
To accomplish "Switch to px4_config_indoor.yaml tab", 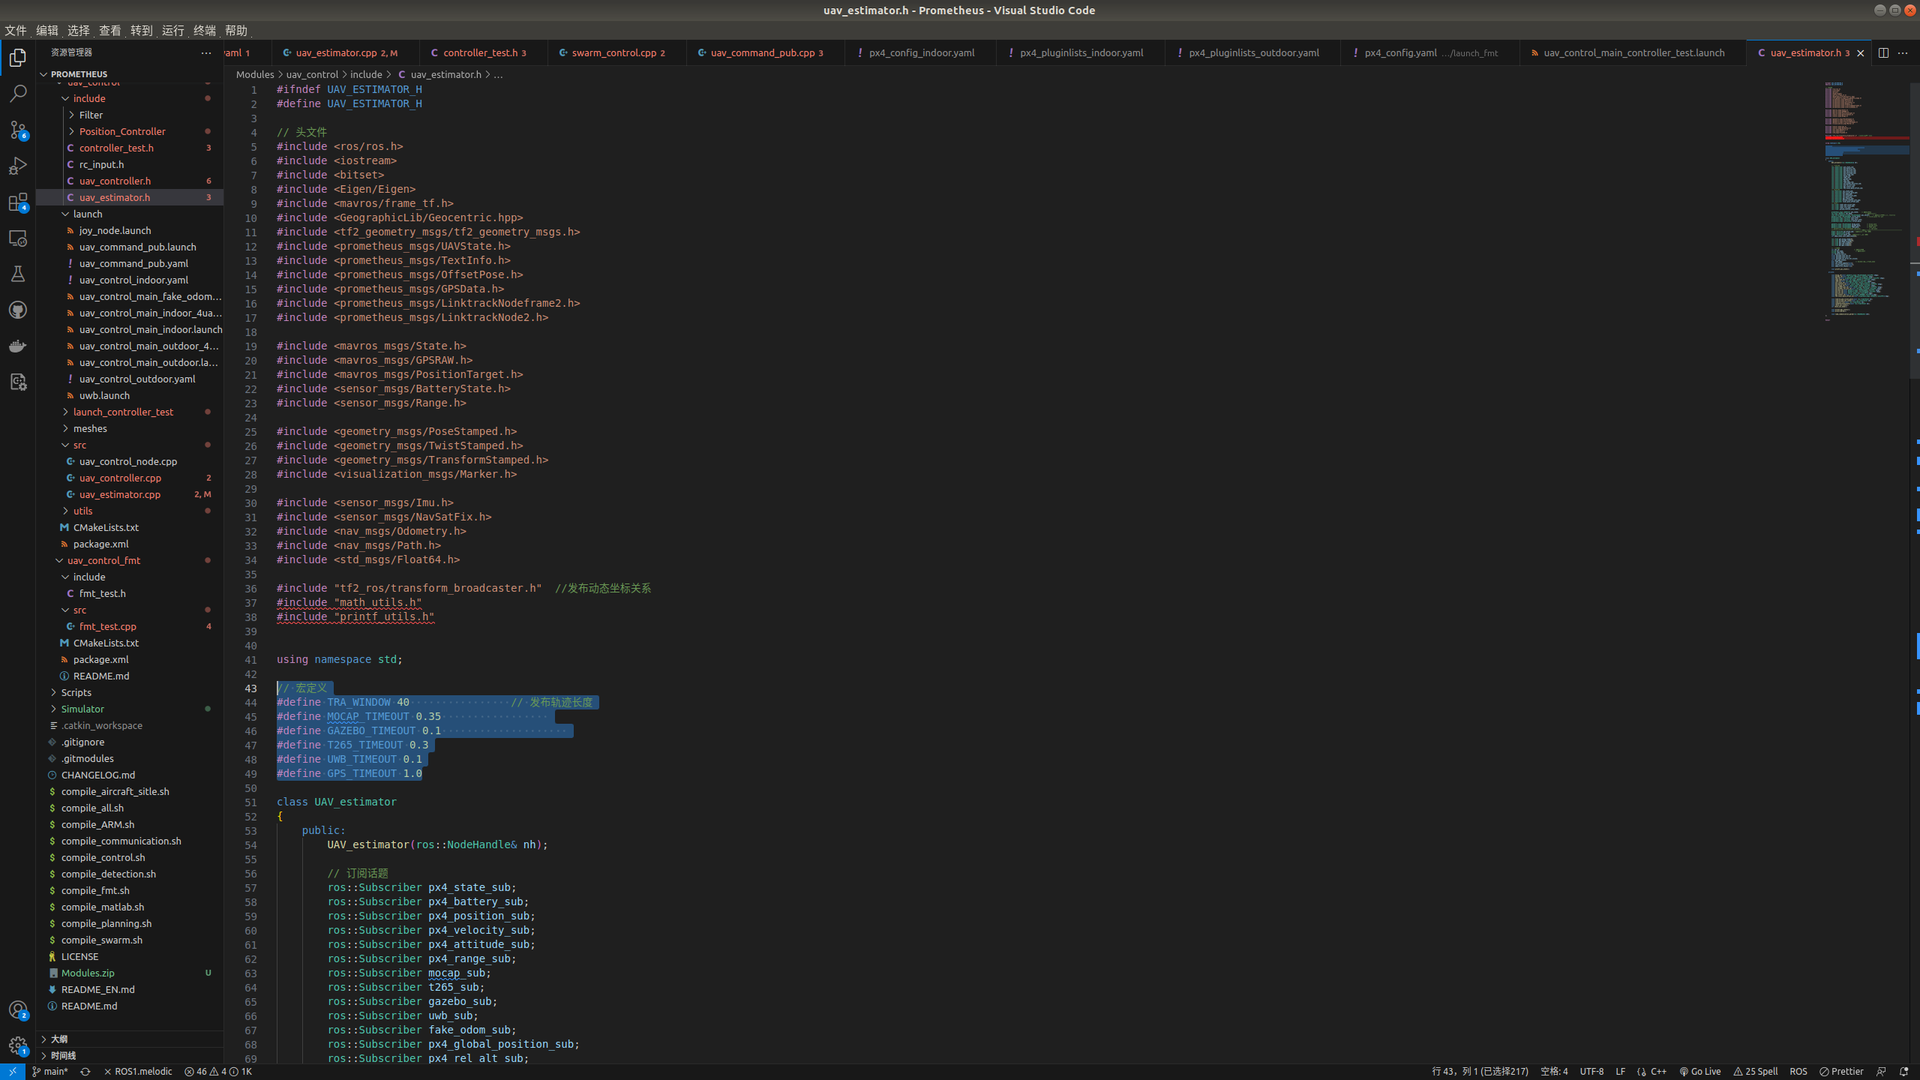I will pos(921,53).
